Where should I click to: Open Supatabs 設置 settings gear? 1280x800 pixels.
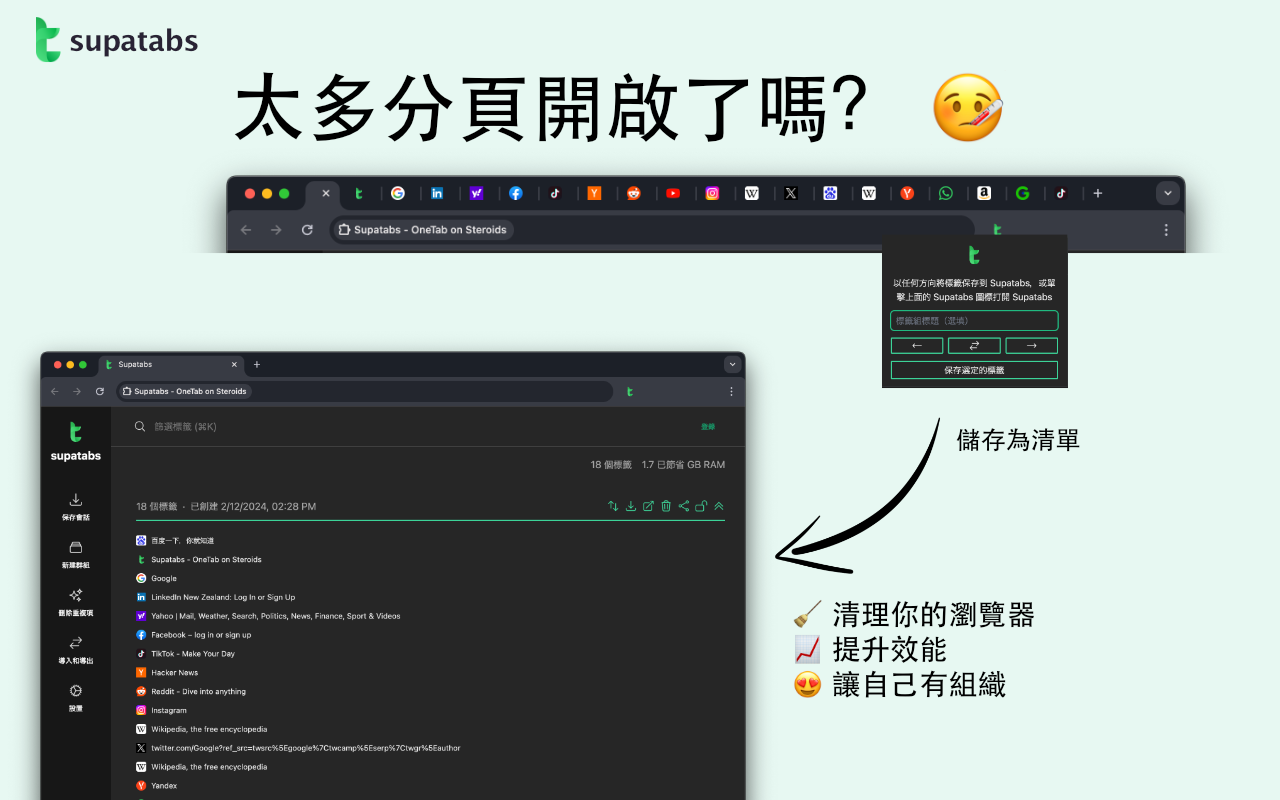75,694
